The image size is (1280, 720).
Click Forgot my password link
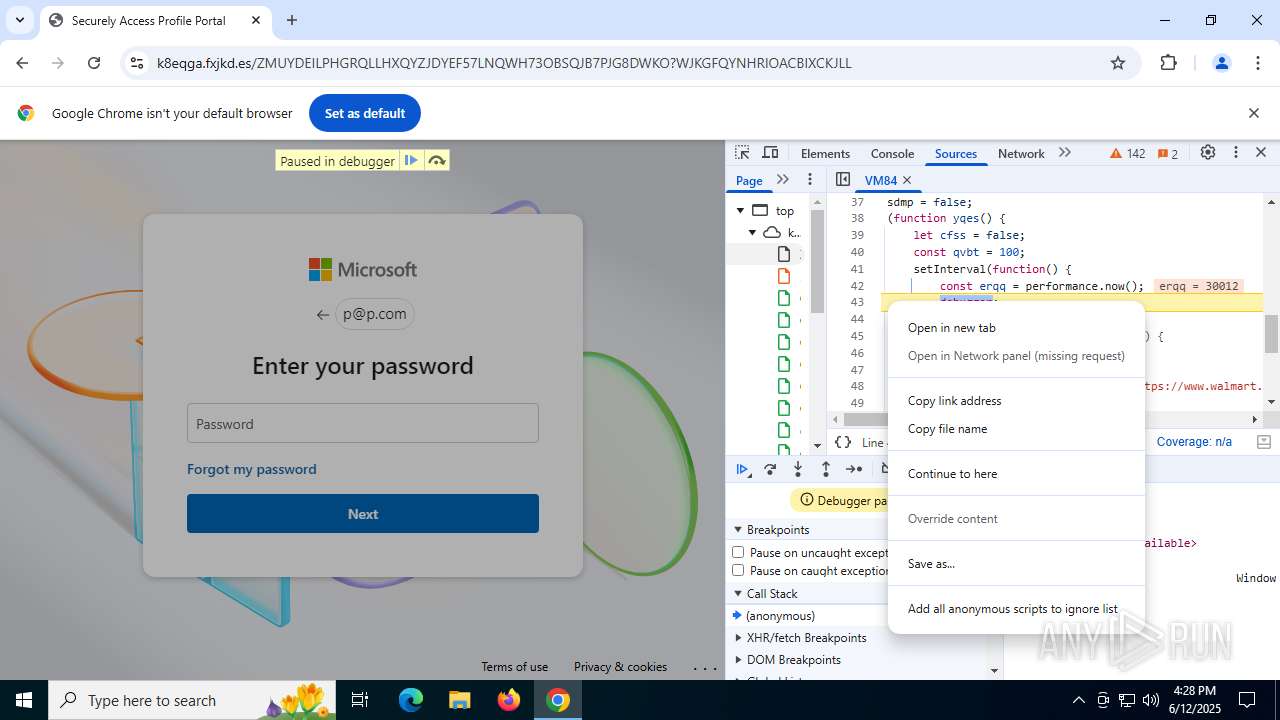point(252,469)
